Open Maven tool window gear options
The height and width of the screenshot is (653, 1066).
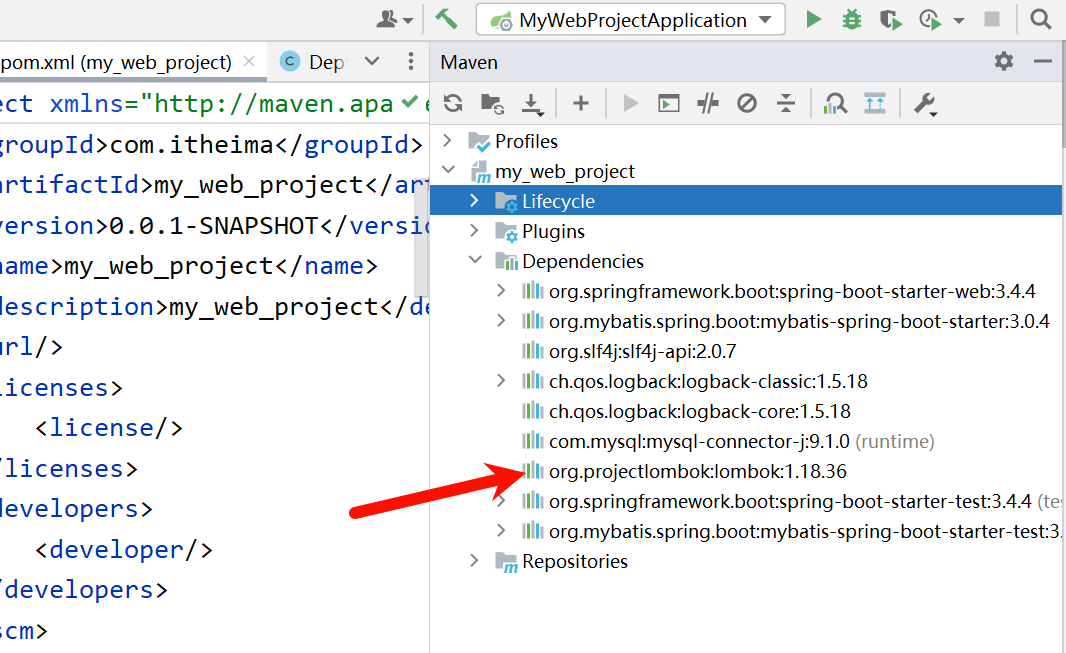[x=1004, y=61]
